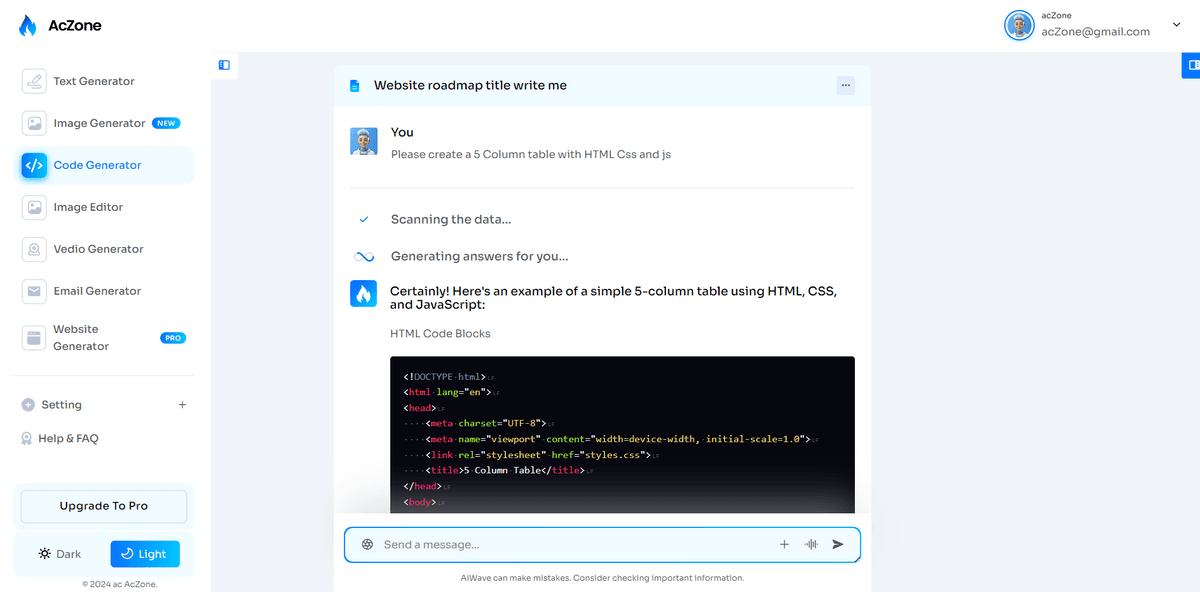Viewport: 1200px width, 592px height.
Task: Open Website Generator menu item
Action: point(105,338)
